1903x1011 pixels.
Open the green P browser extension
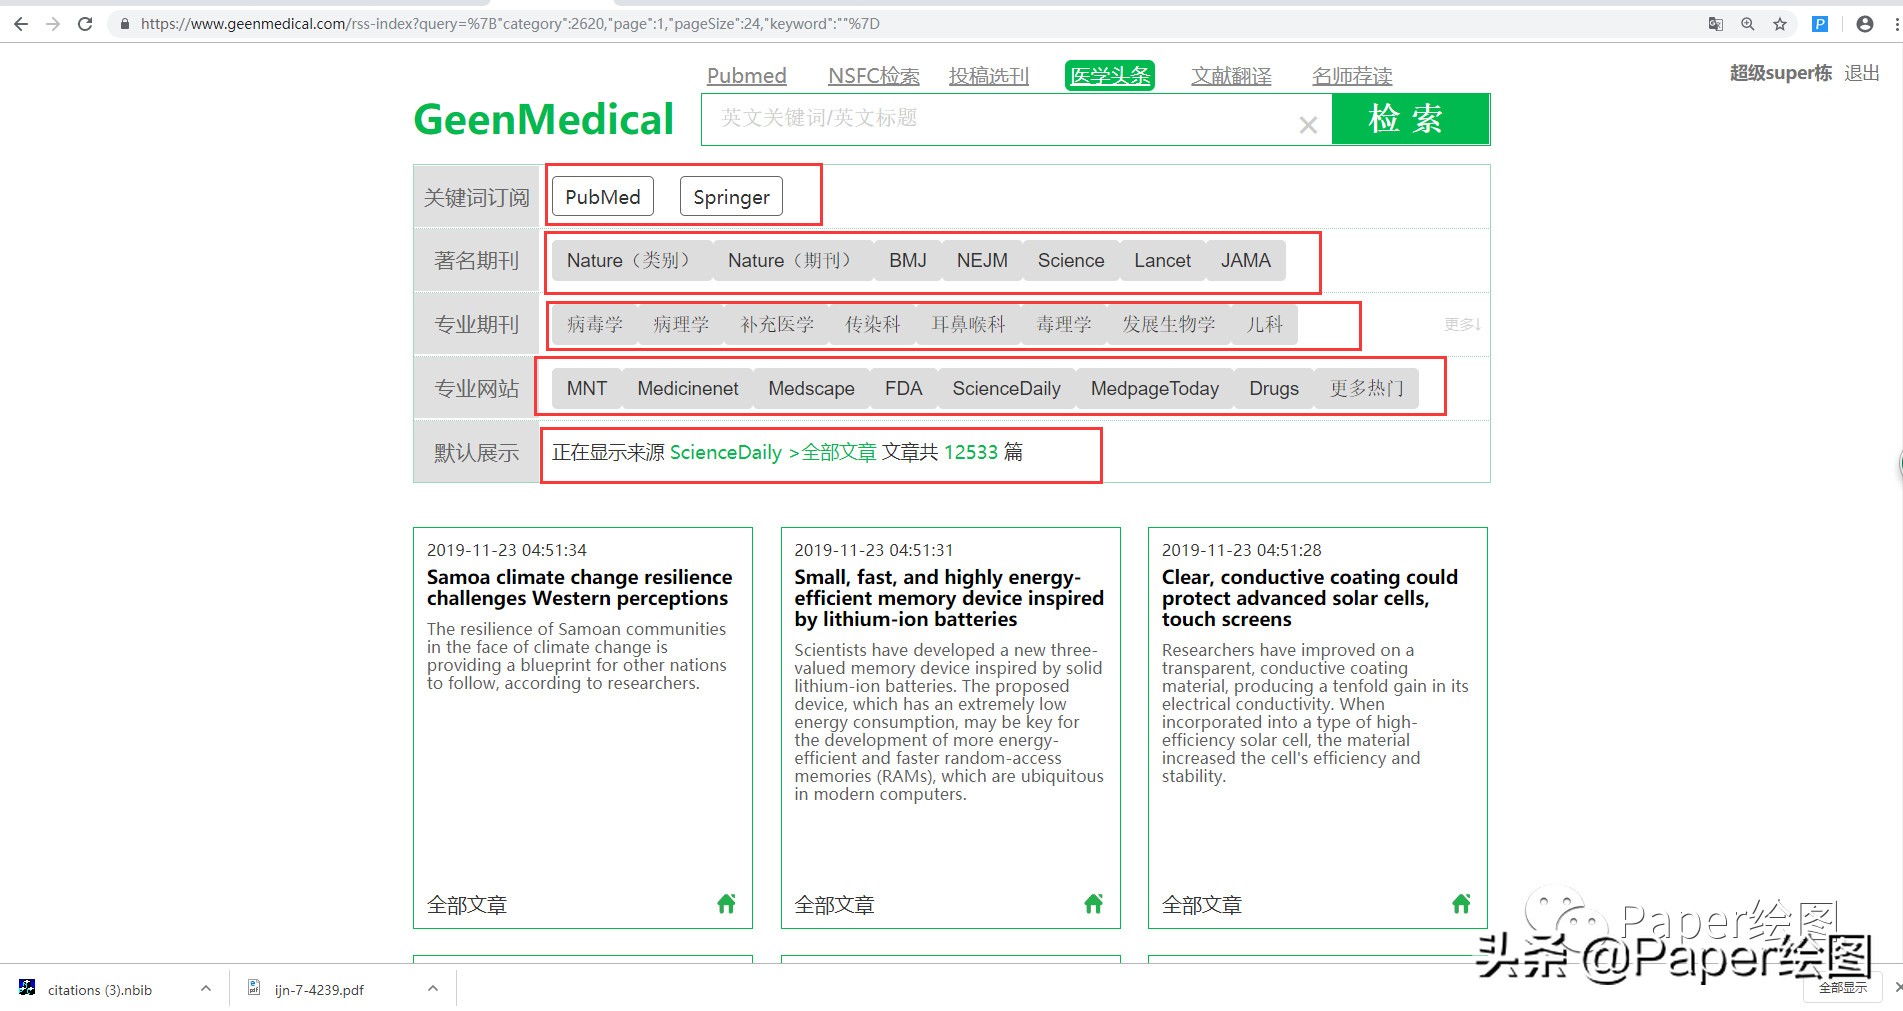coord(1819,23)
